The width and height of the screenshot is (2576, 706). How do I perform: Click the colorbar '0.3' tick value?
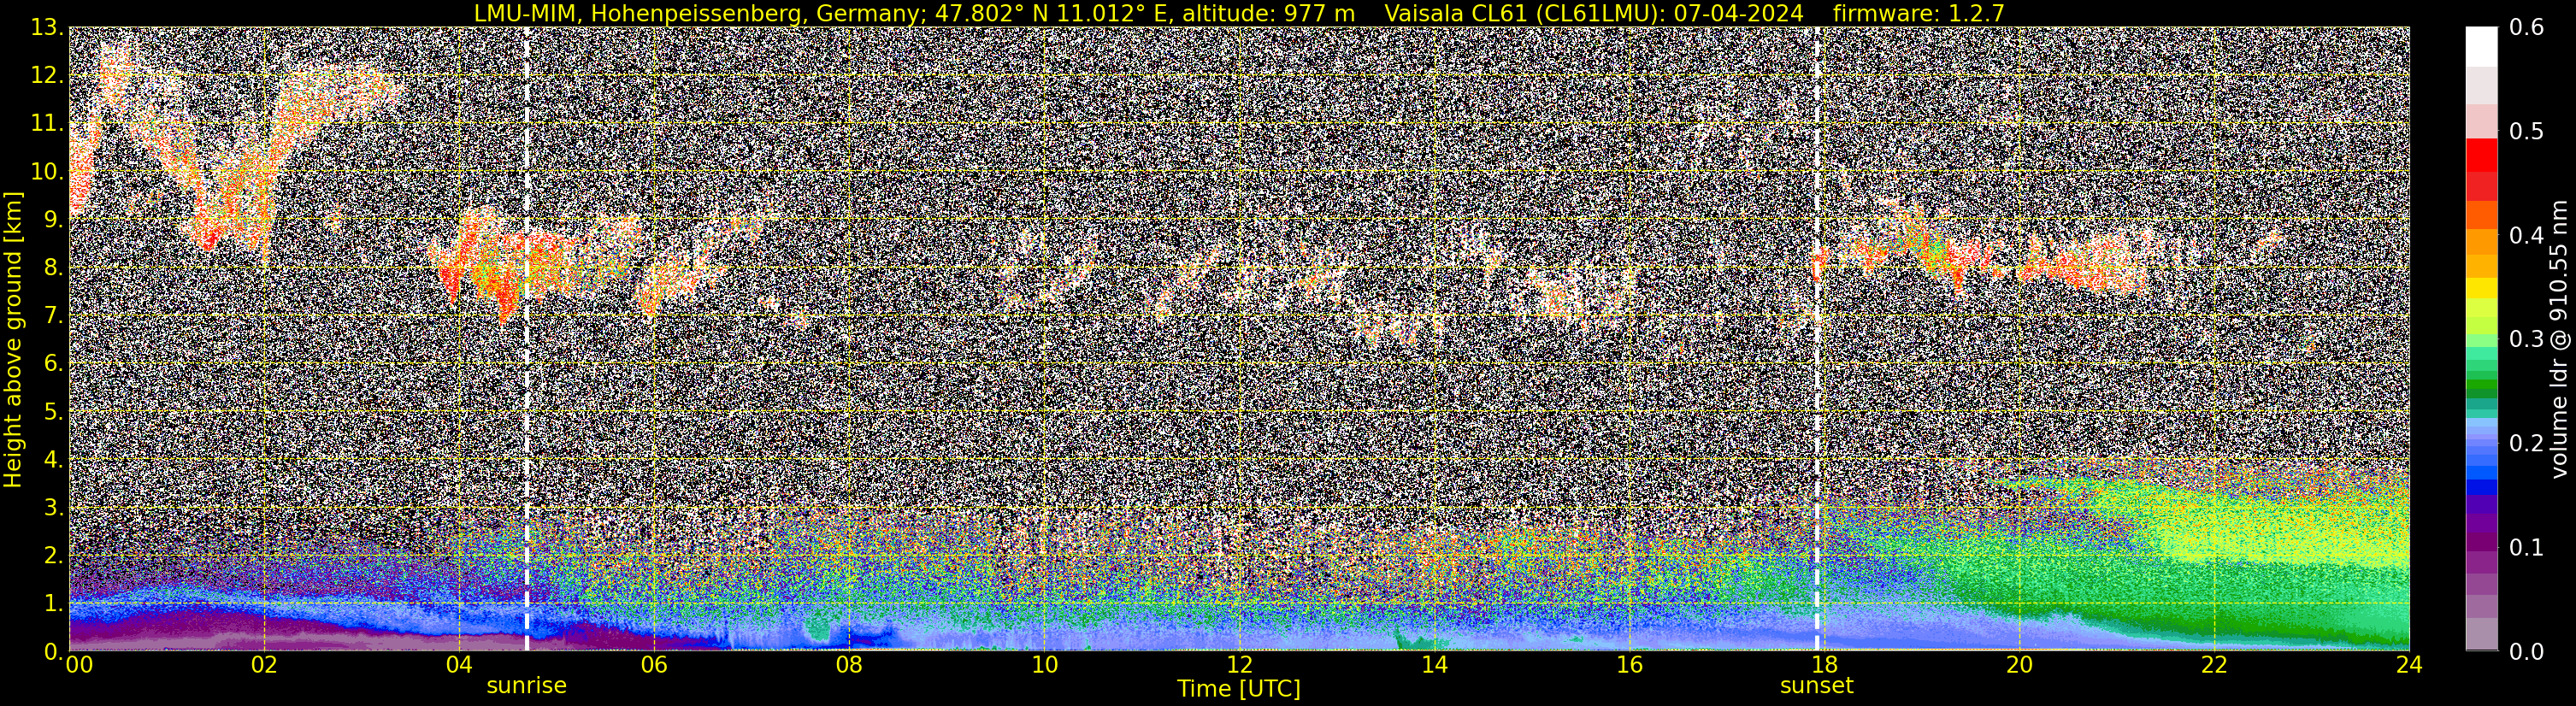click(x=2526, y=340)
